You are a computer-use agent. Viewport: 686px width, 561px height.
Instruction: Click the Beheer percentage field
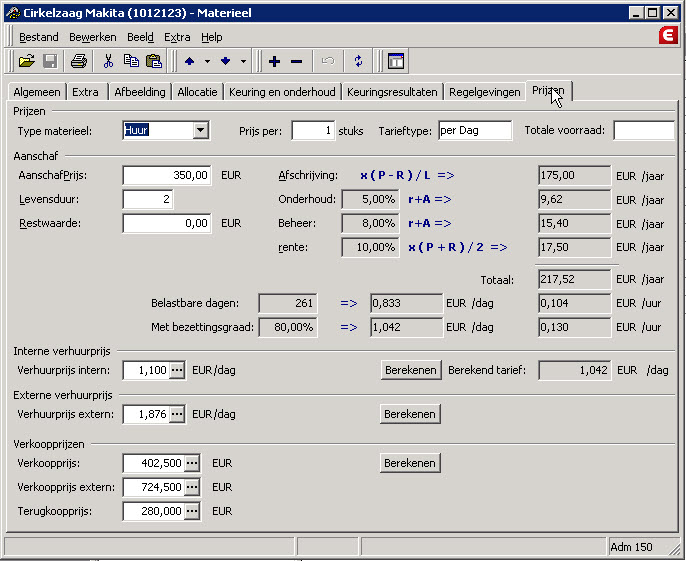pos(370,223)
